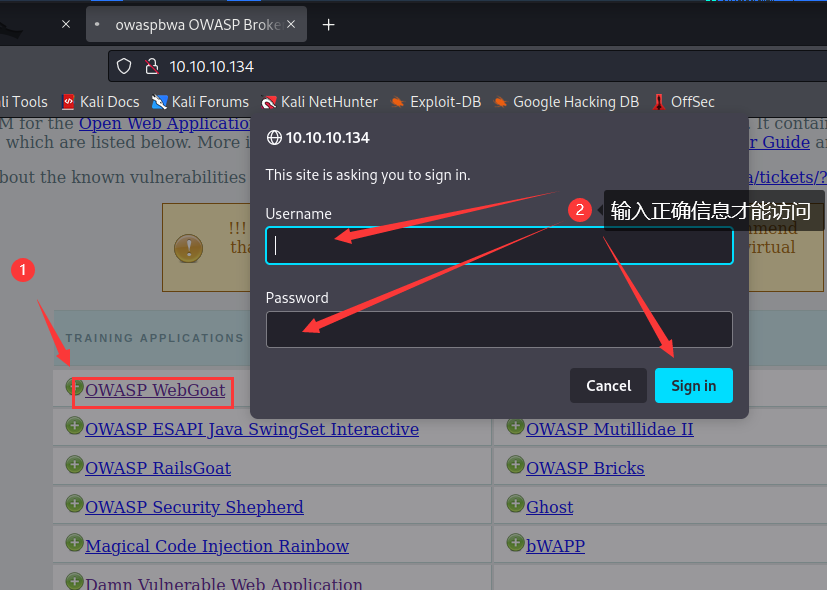Open the OWASP Security Shepherd link

[195, 507]
